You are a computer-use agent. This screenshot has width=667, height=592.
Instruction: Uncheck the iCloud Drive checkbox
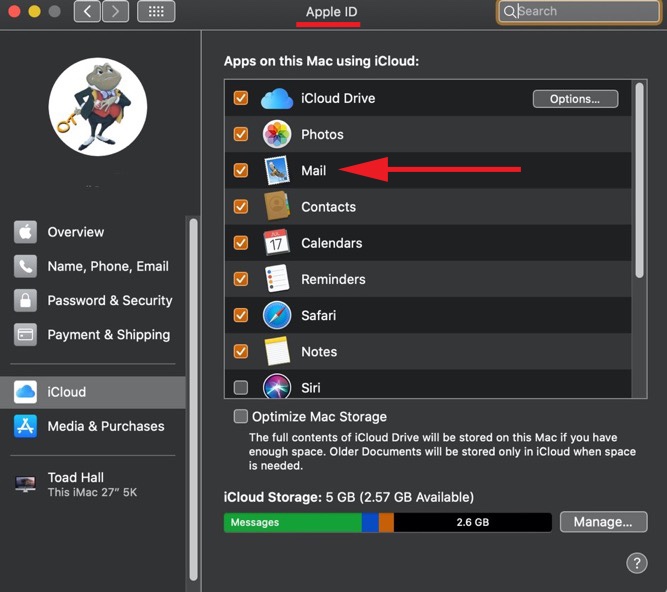241,98
